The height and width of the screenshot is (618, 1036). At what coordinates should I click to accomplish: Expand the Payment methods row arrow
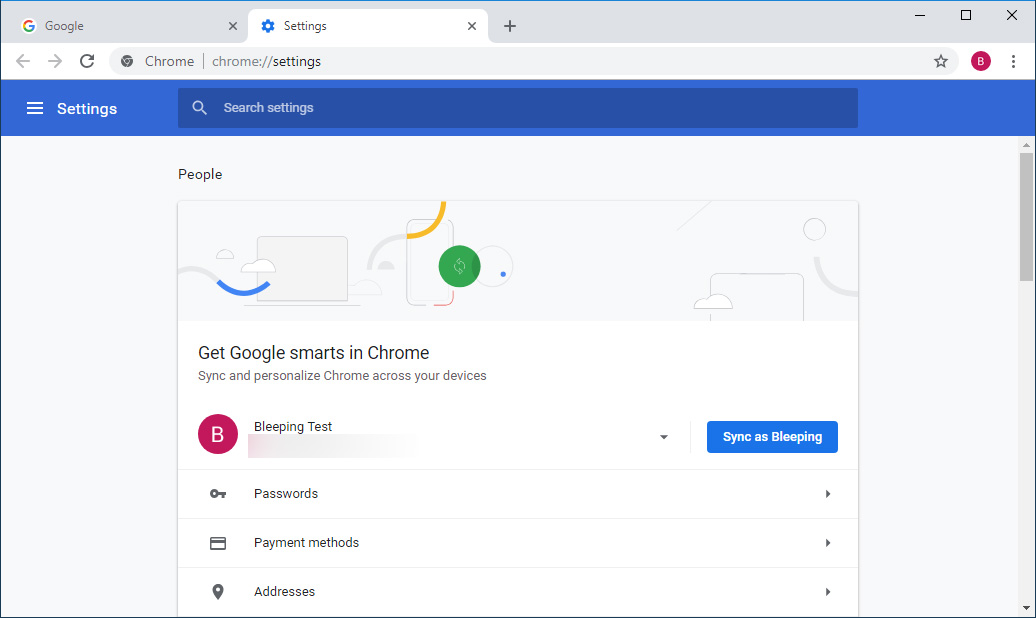click(x=827, y=543)
